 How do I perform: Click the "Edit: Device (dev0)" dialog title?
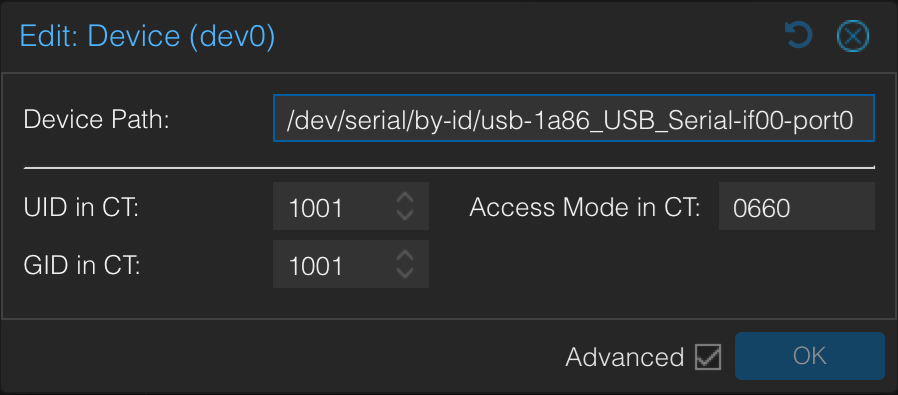[x=147, y=35]
